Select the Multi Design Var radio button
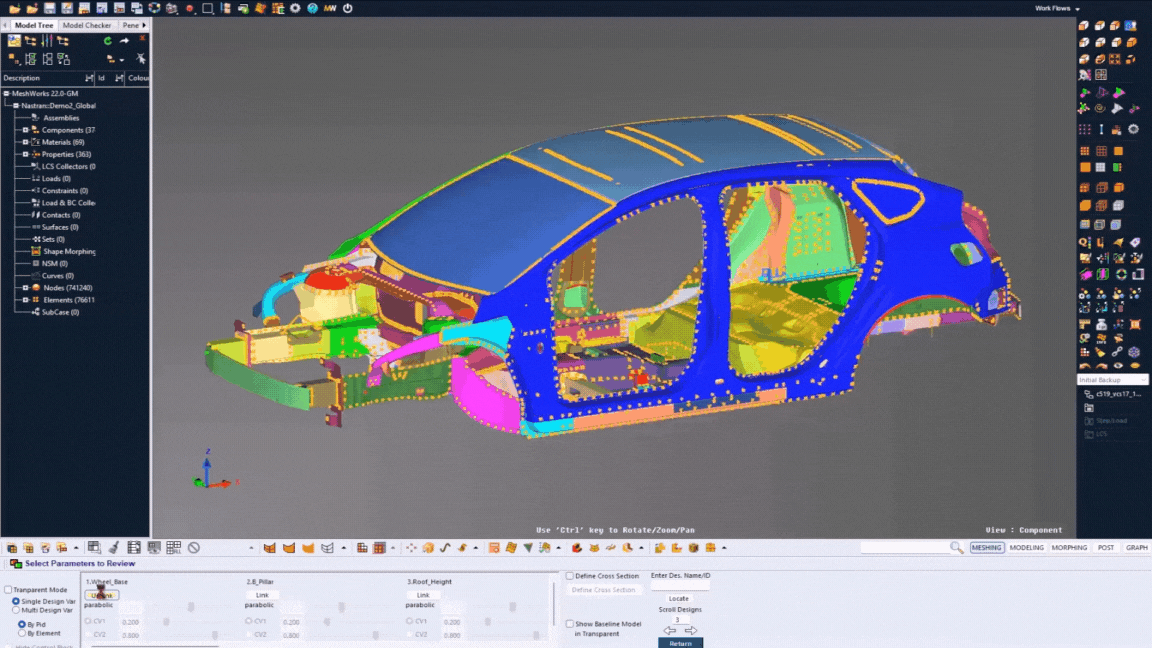Image resolution: width=1152 pixels, height=648 pixels. click(x=16, y=609)
